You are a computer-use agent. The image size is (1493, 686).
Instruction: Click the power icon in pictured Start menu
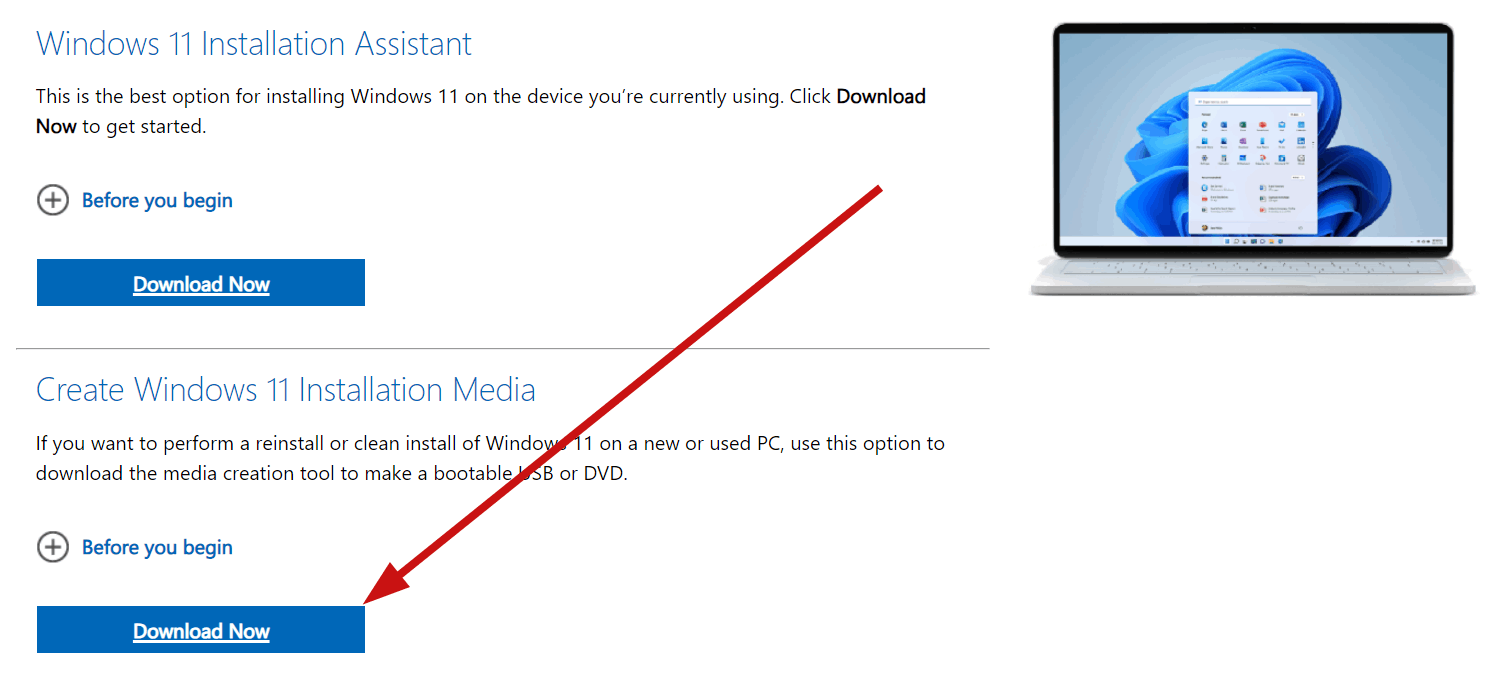[x=1299, y=228]
